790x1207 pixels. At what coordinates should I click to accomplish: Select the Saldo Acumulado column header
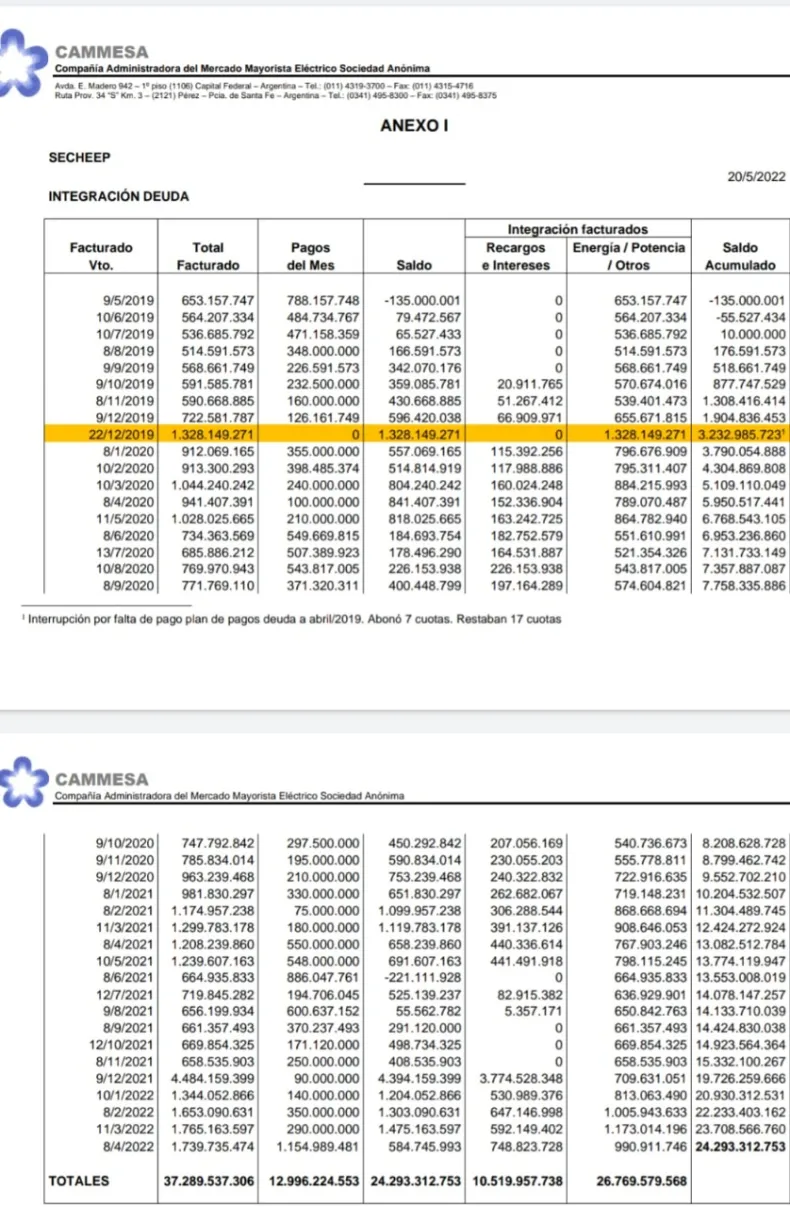tap(740, 256)
